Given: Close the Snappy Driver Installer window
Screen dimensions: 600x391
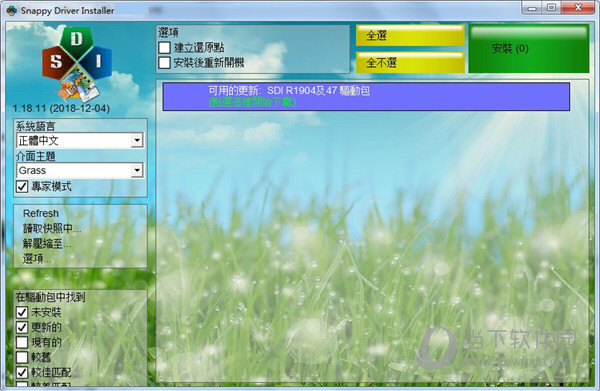Looking at the screenshot, I should pyautogui.click(x=578, y=8).
